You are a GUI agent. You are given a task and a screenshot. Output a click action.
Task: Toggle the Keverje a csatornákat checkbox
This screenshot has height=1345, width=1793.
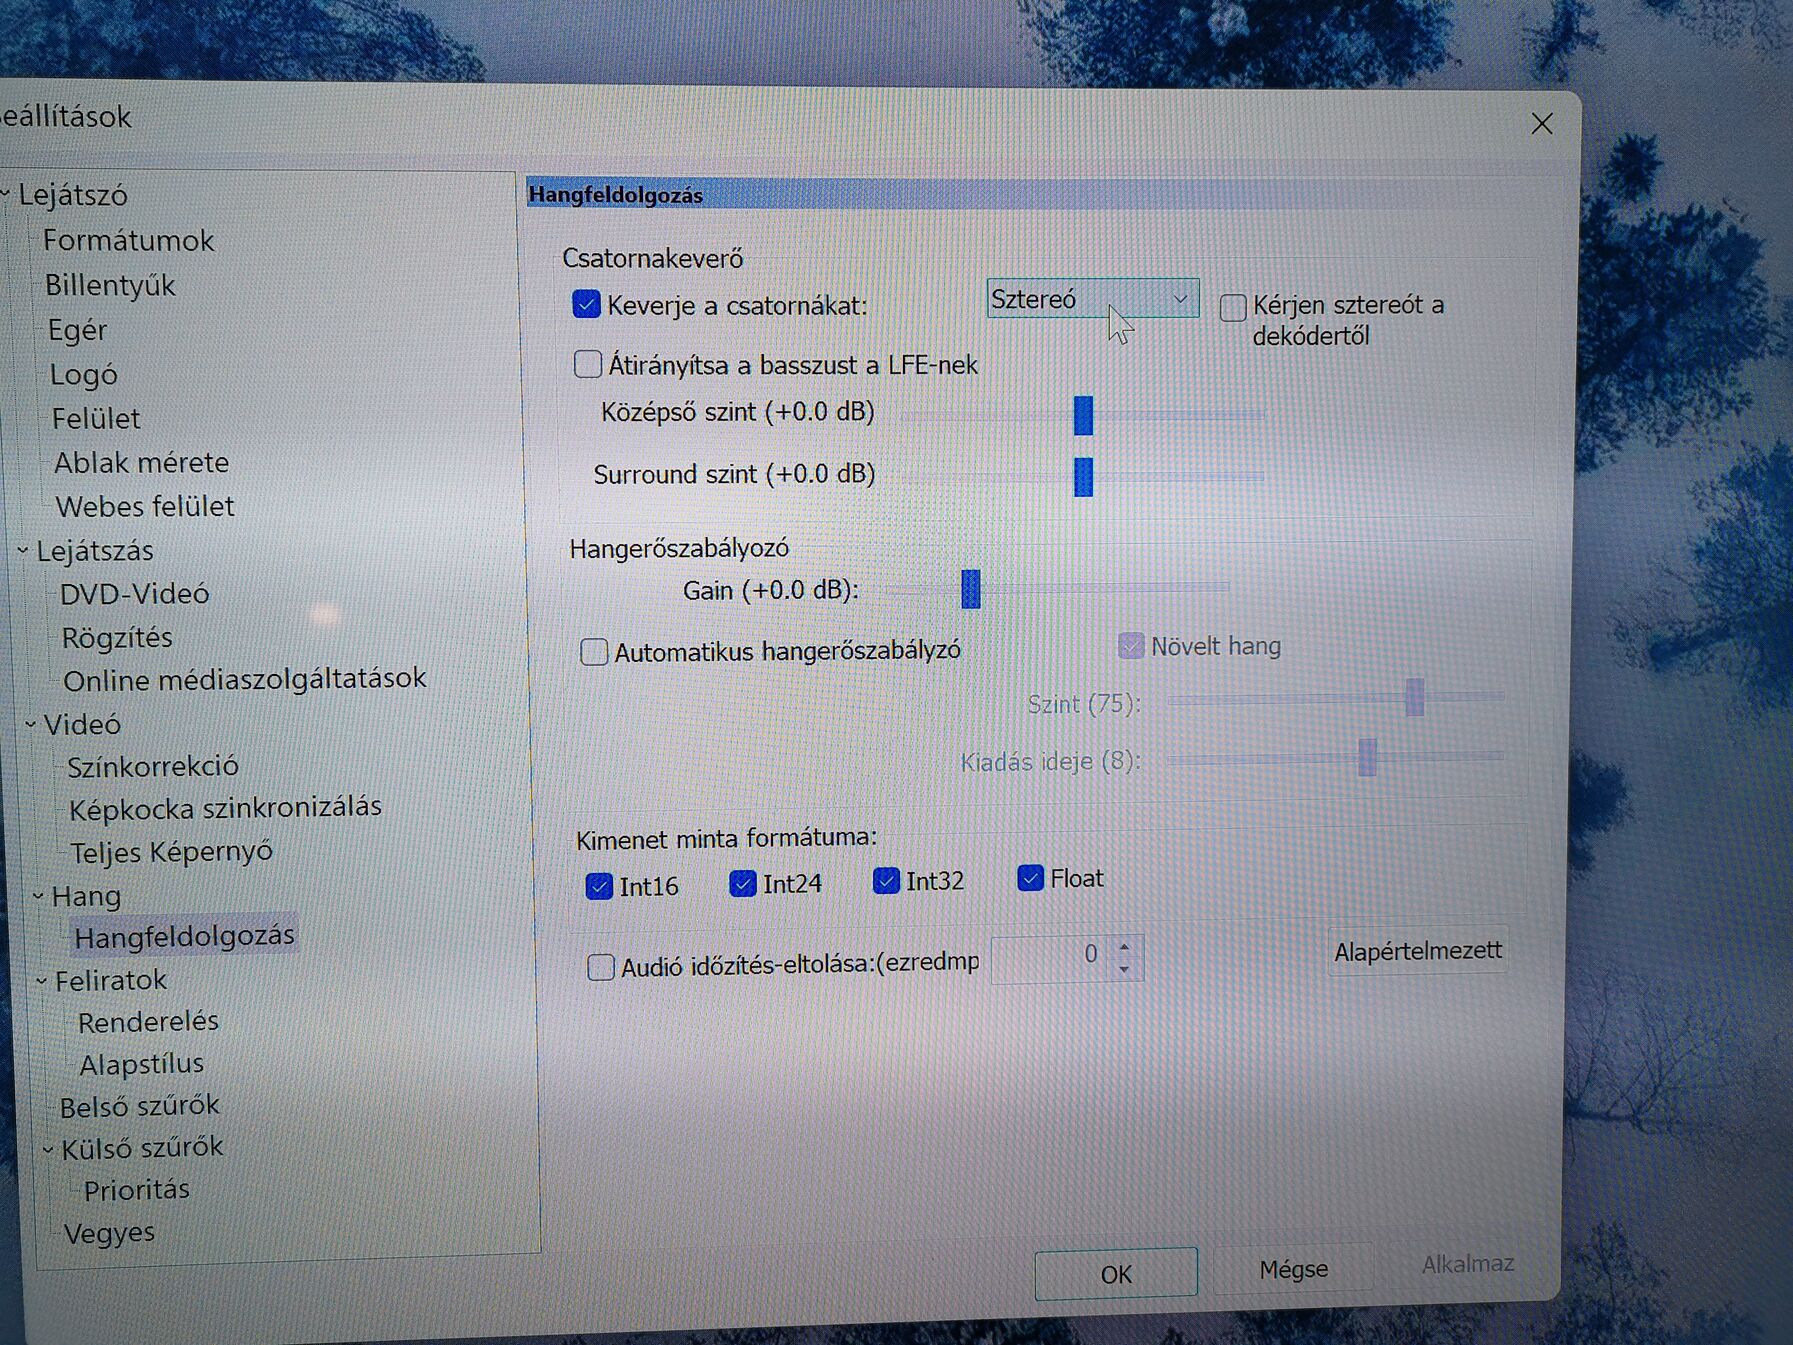tap(586, 304)
